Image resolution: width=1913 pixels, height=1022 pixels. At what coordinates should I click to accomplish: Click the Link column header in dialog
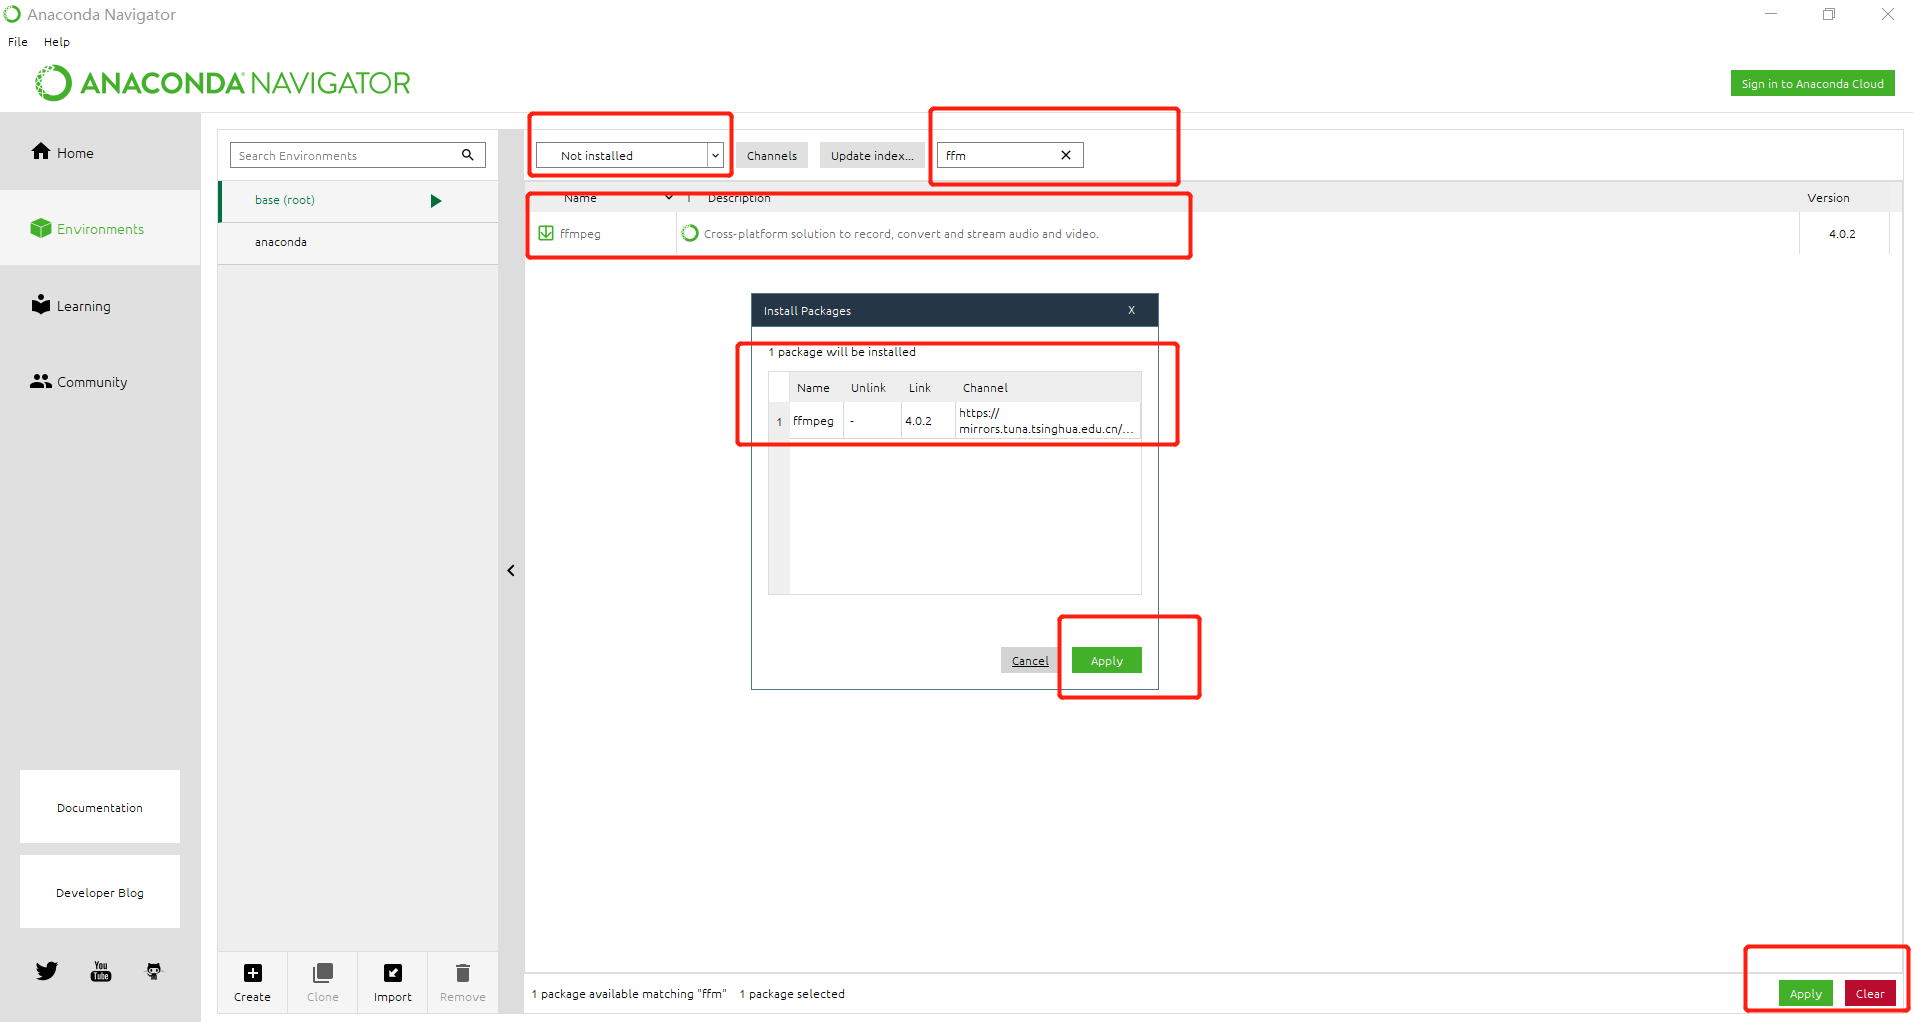click(919, 388)
